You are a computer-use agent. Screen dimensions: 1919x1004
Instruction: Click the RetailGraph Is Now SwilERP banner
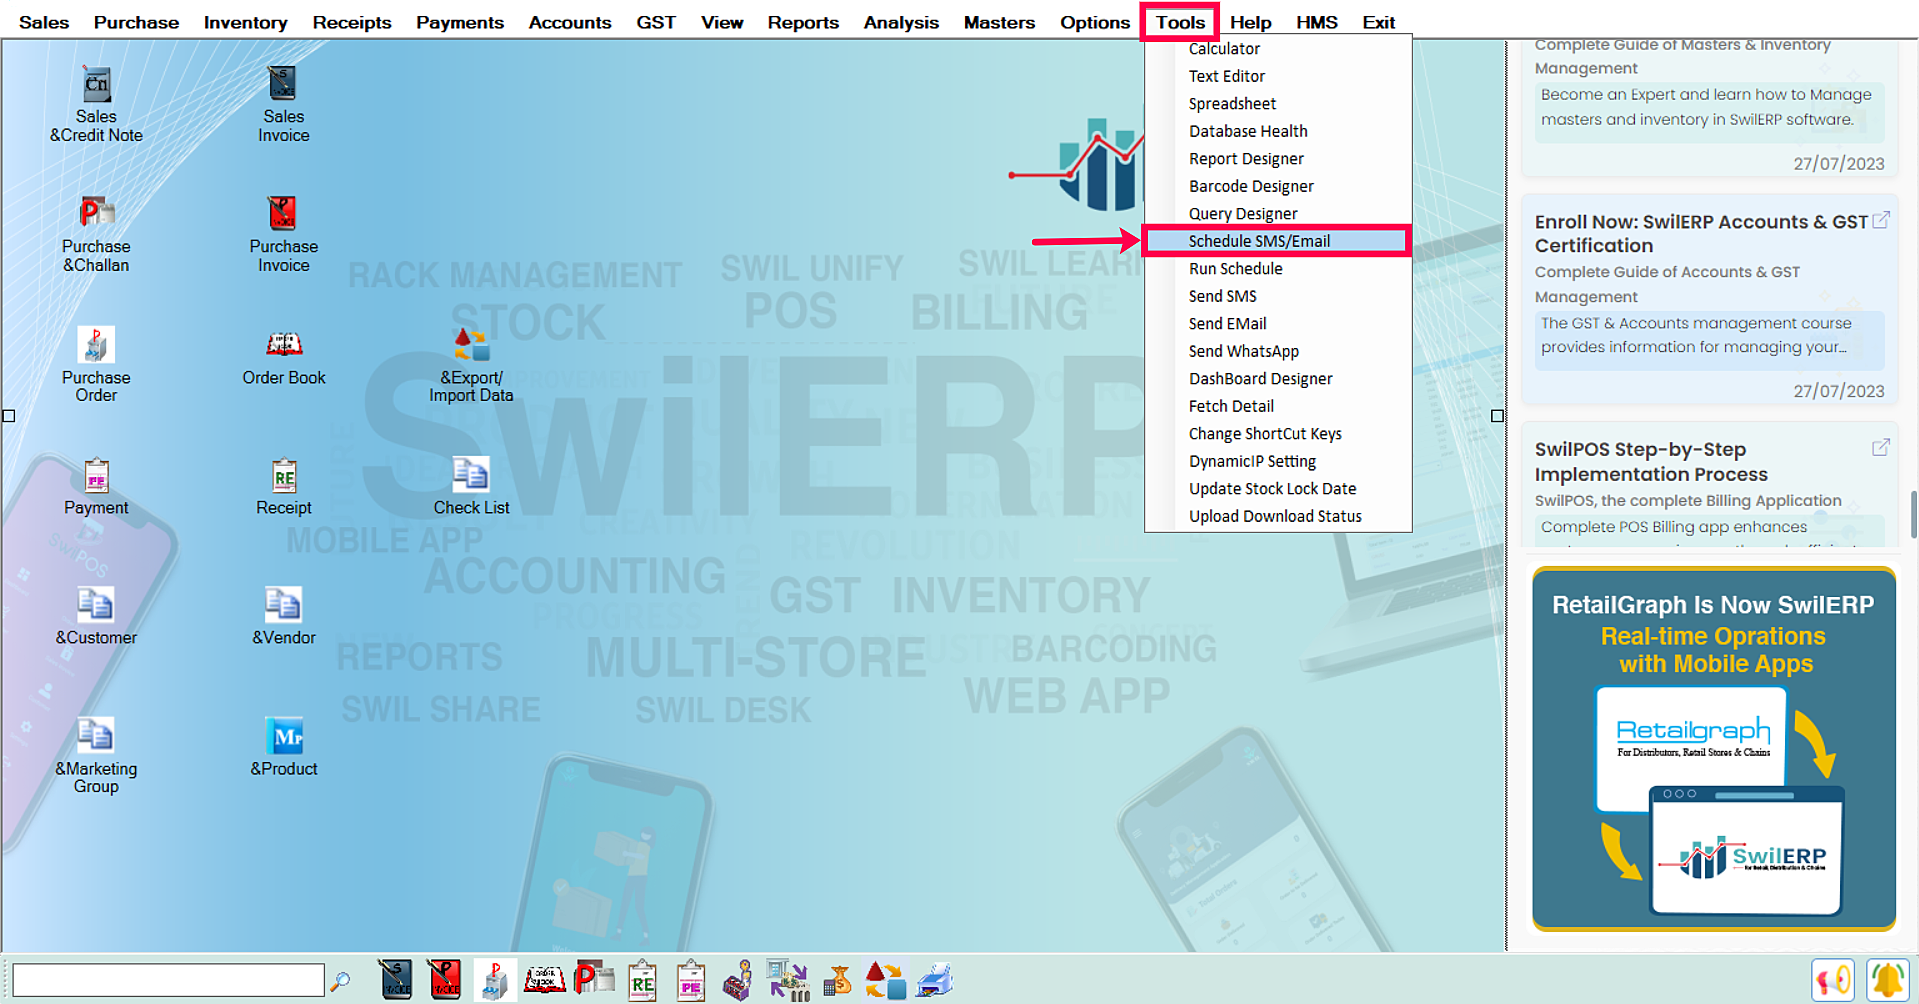pyautogui.click(x=1713, y=749)
